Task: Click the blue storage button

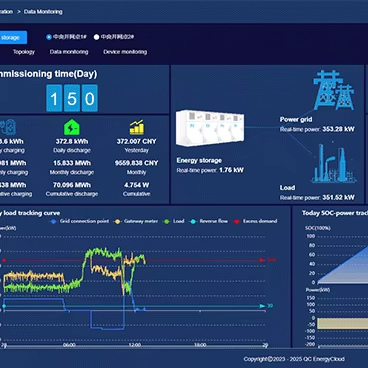Action: coord(13,38)
